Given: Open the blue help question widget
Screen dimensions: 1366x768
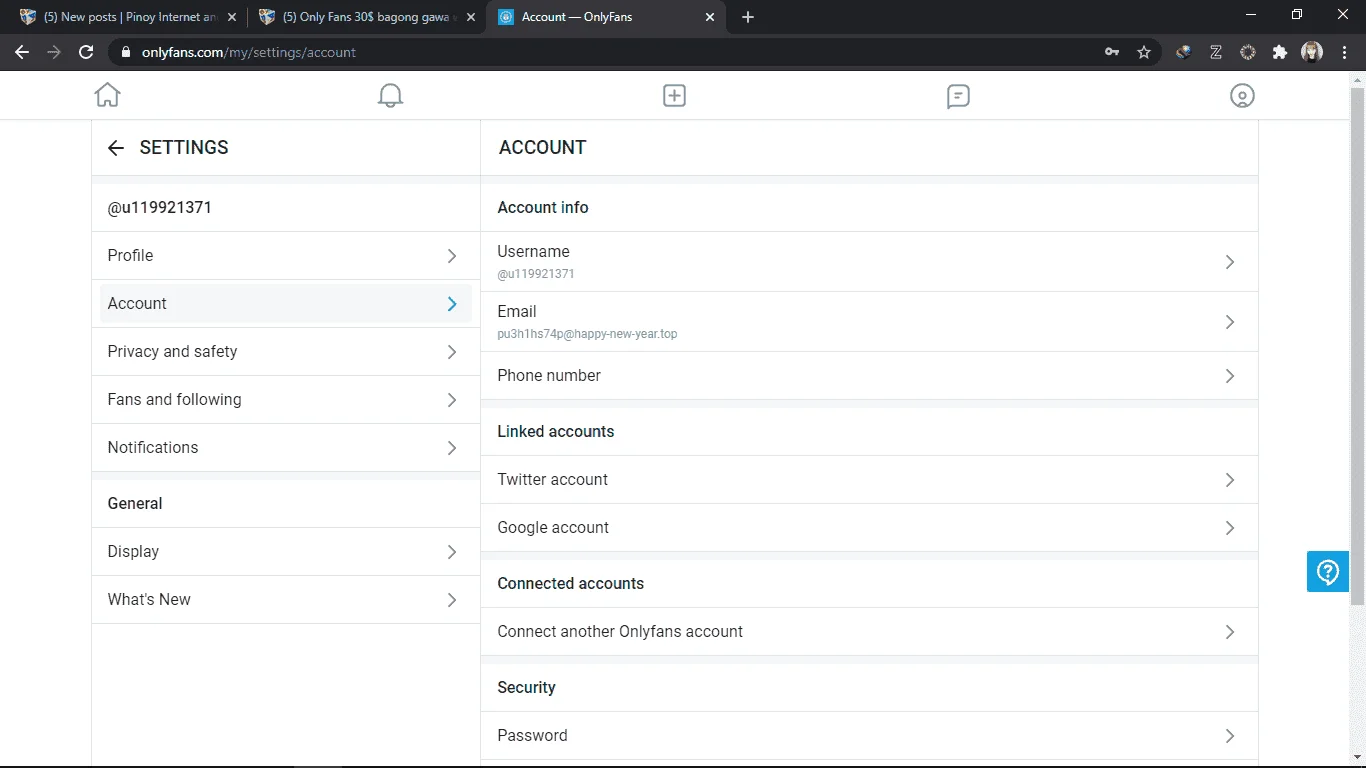Looking at the screenshot, I should click(x=1328, y=571).
